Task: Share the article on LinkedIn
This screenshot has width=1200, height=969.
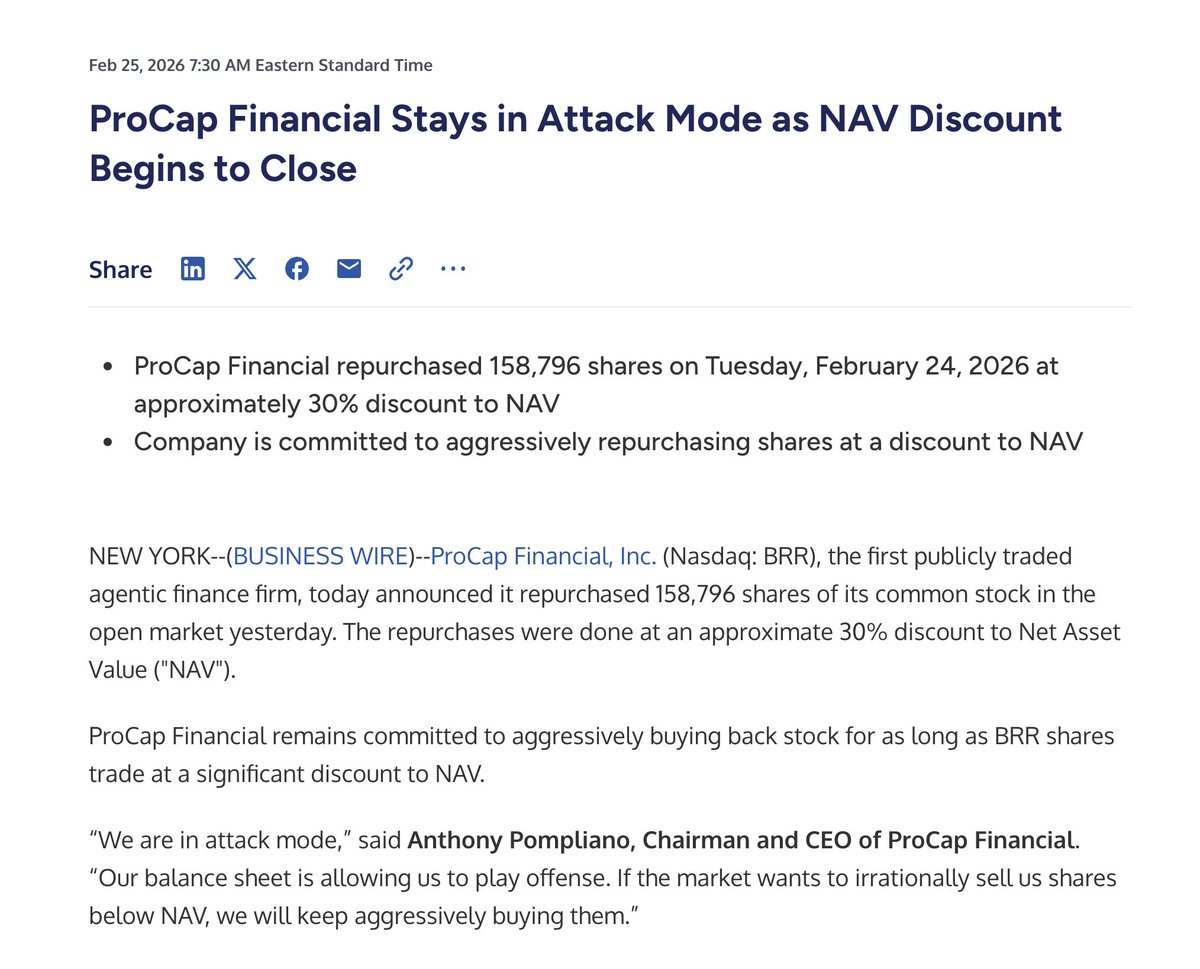Action: coord(193,269)
